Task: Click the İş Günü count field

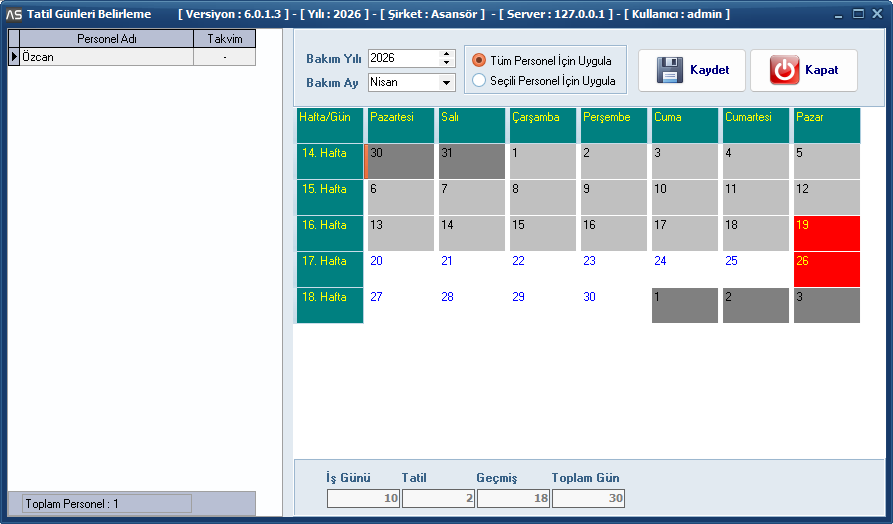Action: pos(364,498)
